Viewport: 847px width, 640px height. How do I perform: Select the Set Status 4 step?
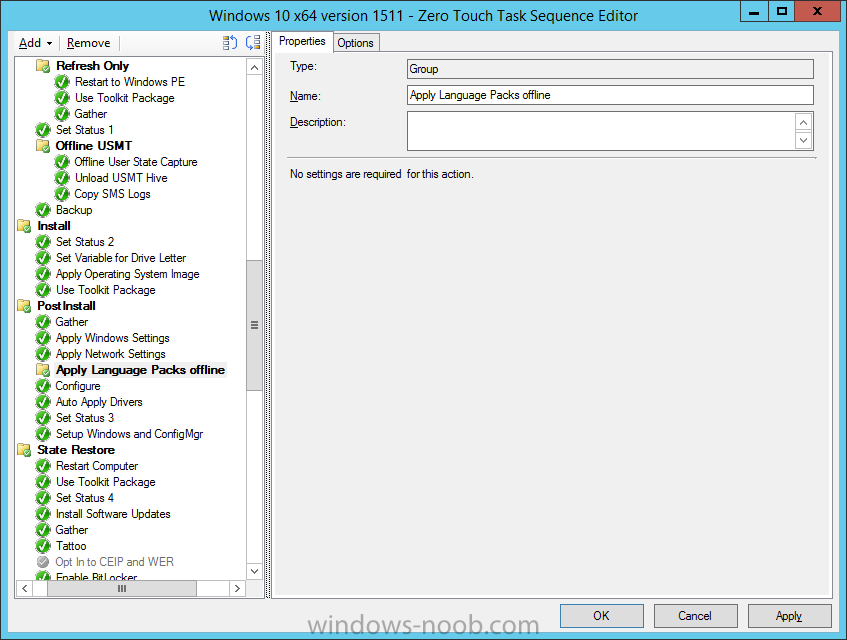point(85,498)
